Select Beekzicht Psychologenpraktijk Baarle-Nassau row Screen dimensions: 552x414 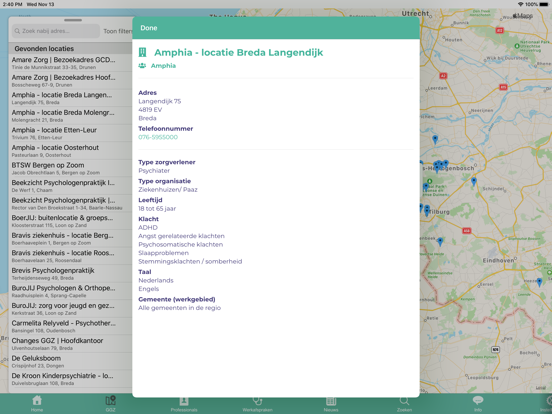point(70,203)
